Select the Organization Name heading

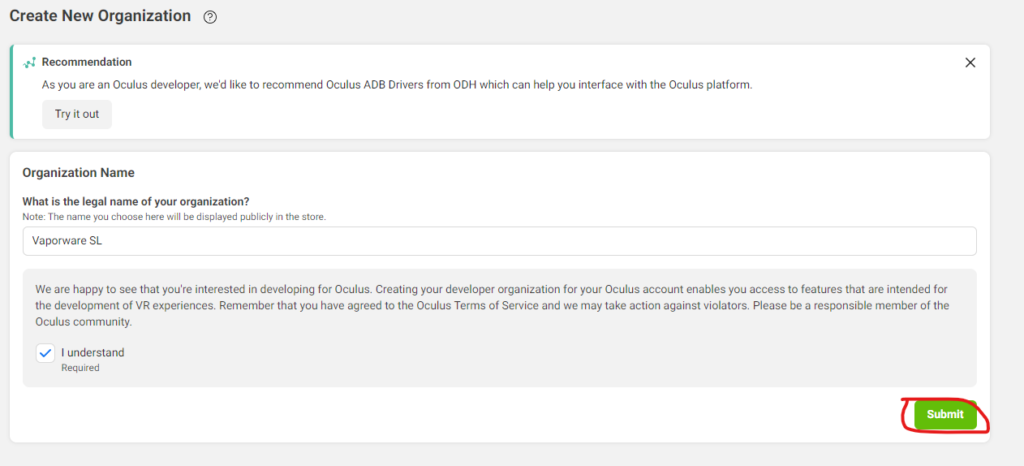point(78,173)
